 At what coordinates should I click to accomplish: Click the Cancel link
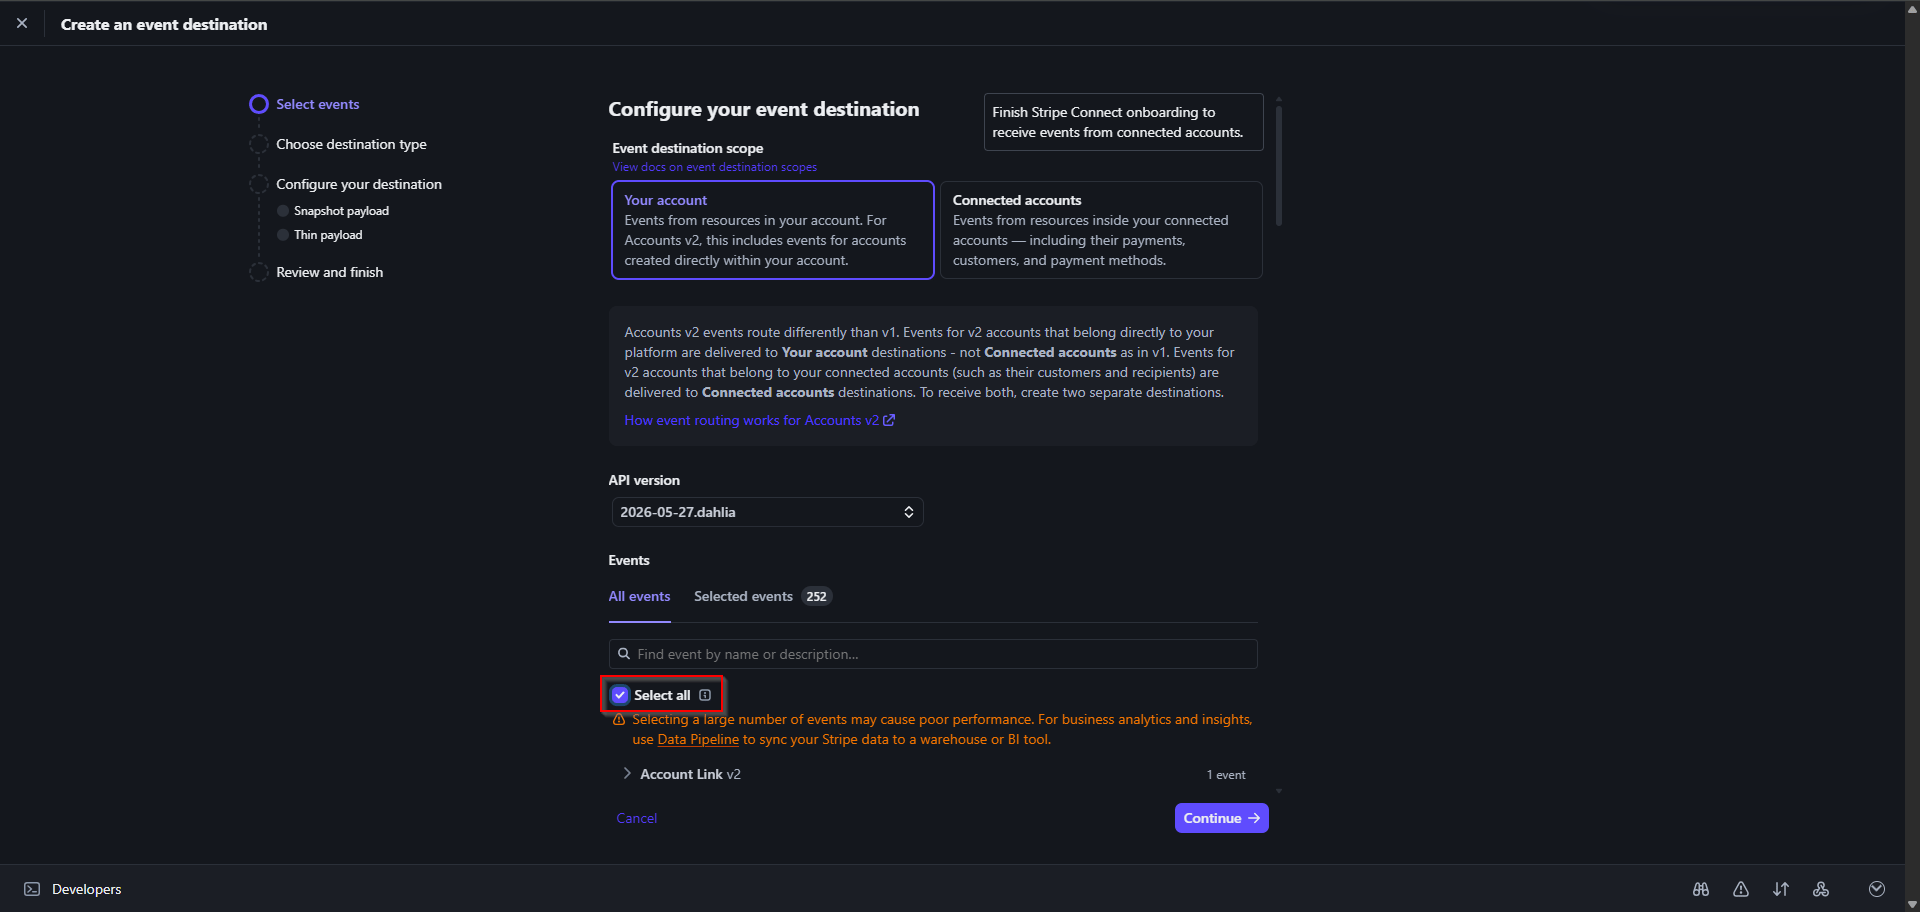click(x=636, y=818)
